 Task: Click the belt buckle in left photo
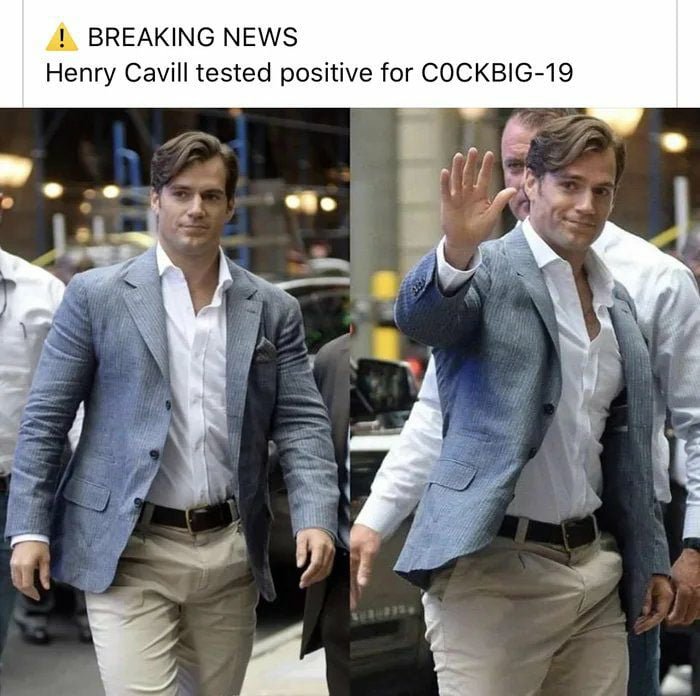tap(193, 519)
